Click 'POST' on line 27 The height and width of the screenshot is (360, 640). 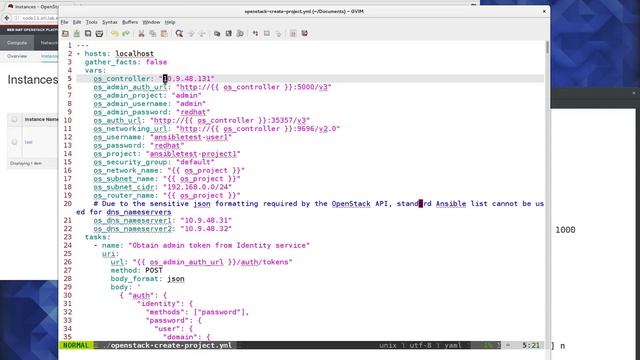[154, 270]
